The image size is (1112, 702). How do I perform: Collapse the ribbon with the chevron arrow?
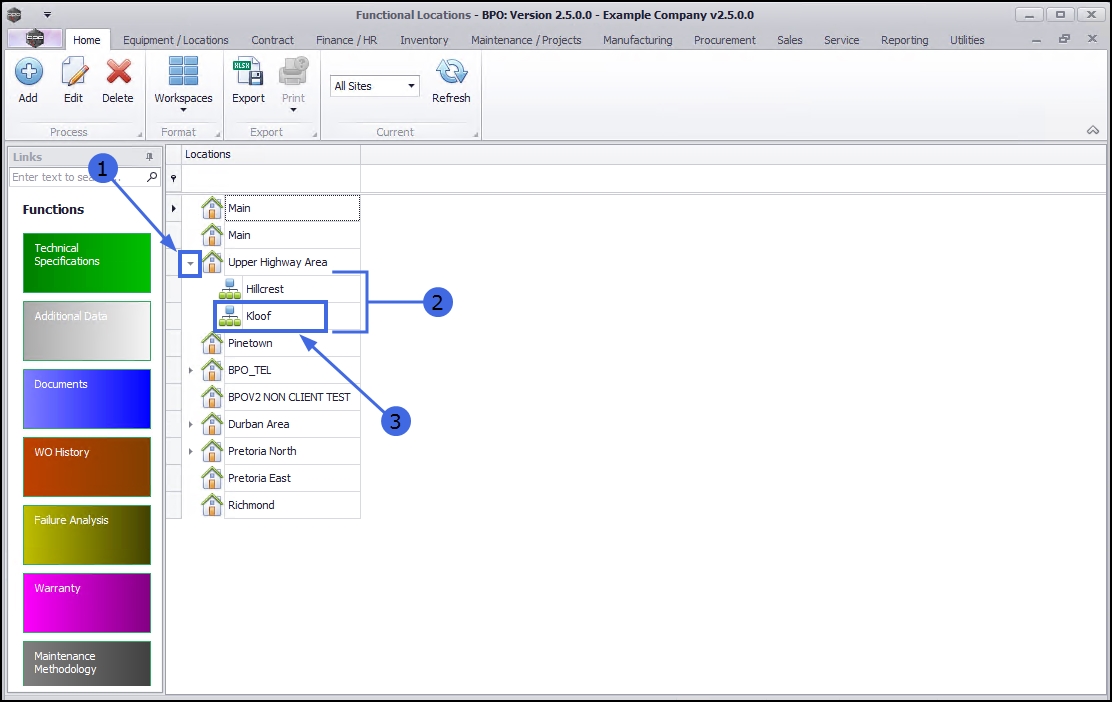coord(1093,130)
